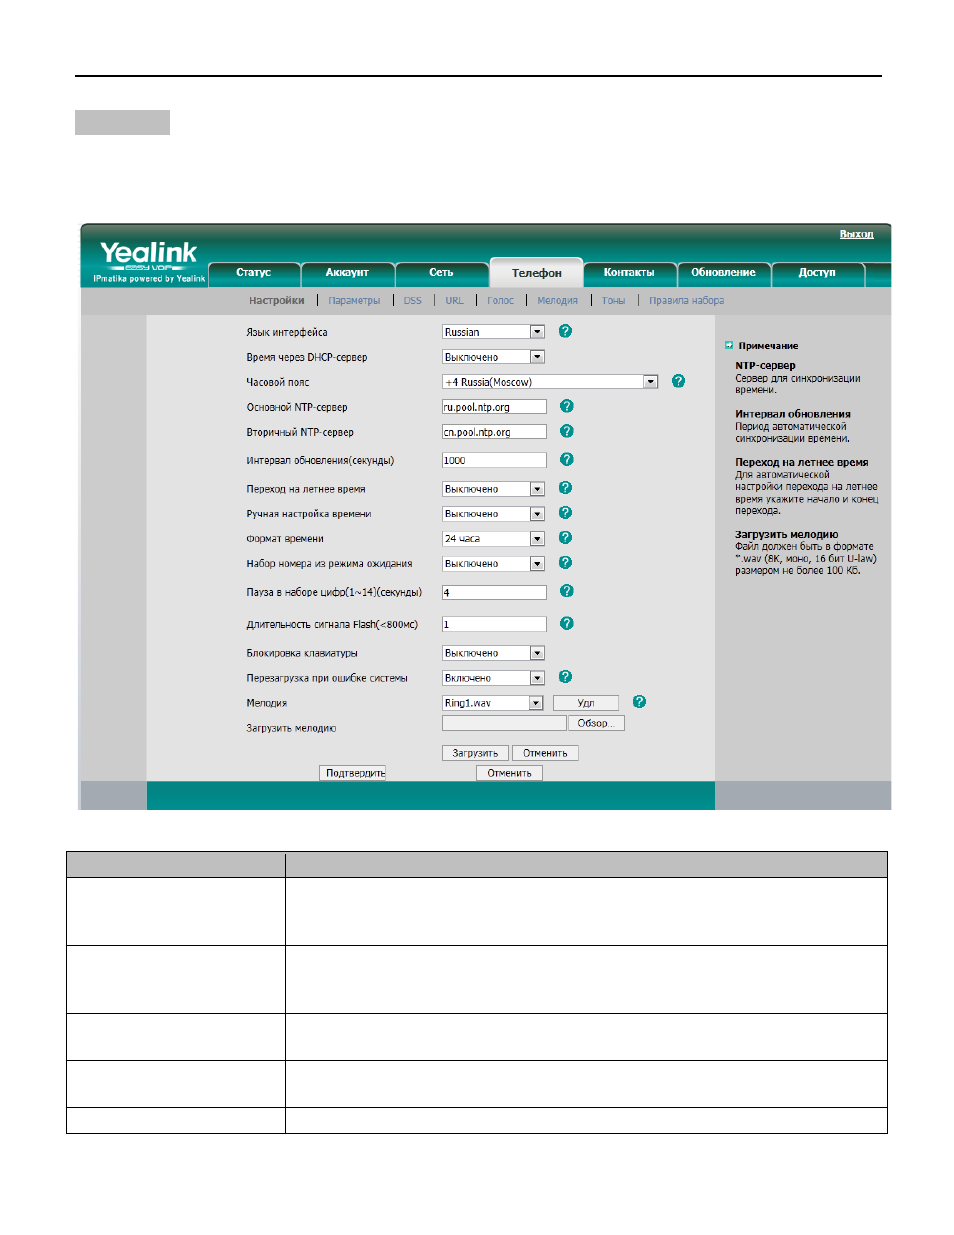Go to the Голос sub-menu item
954x1235 pixels.
[501, 300]
